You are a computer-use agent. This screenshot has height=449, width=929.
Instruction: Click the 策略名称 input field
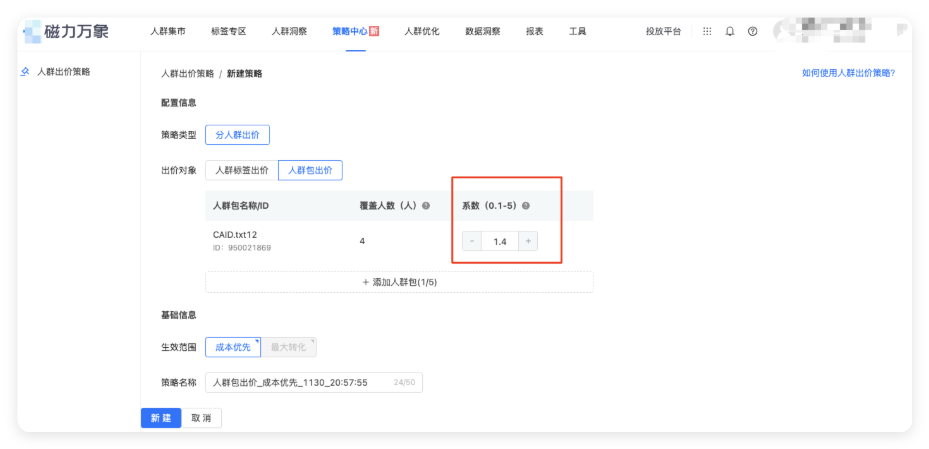(314, 383)
